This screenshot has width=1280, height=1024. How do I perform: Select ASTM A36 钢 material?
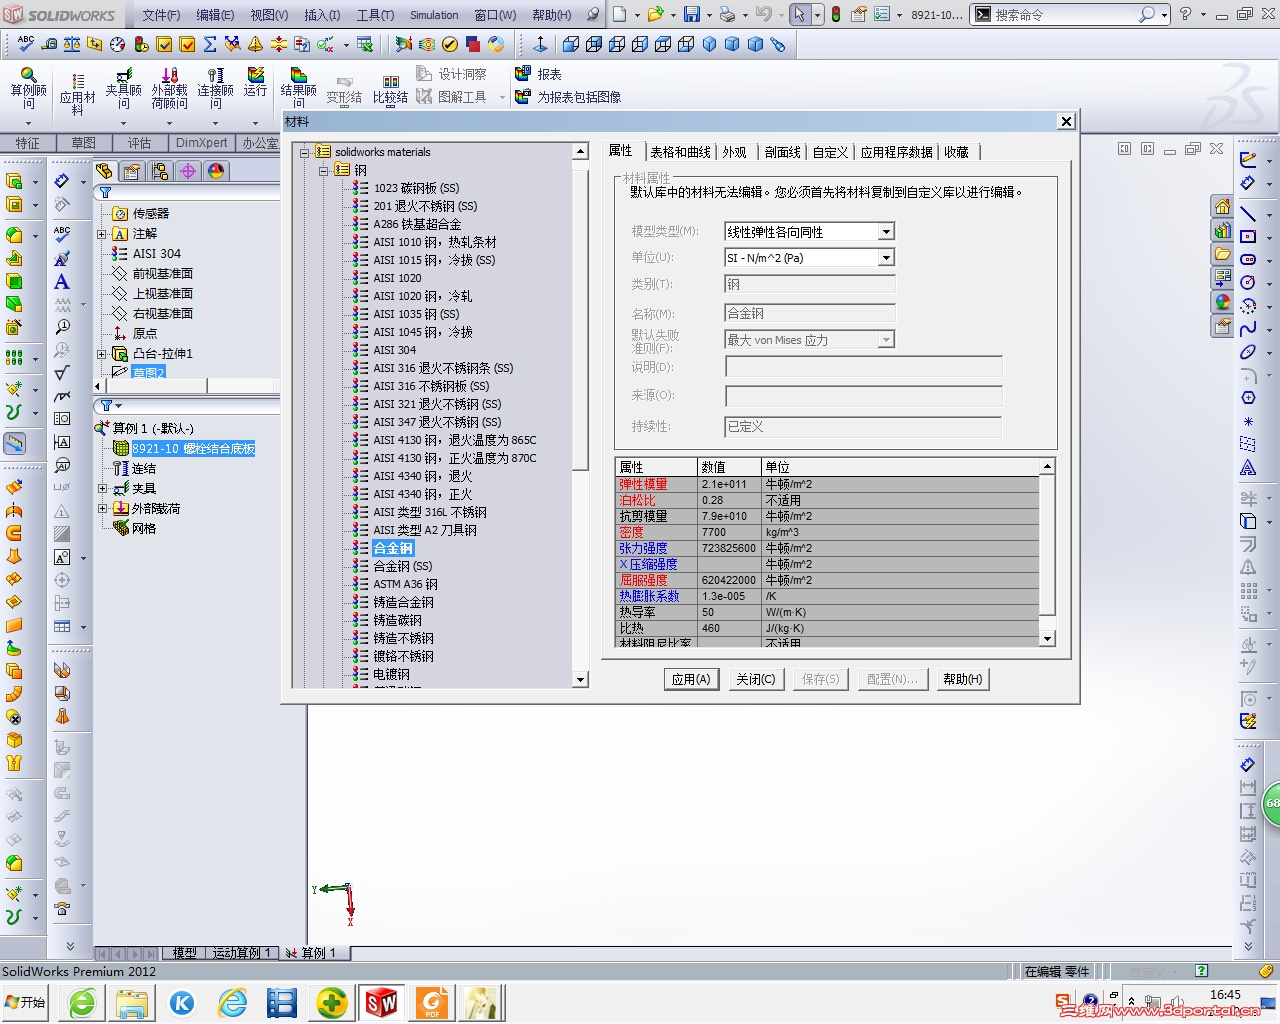coord(405,584)
